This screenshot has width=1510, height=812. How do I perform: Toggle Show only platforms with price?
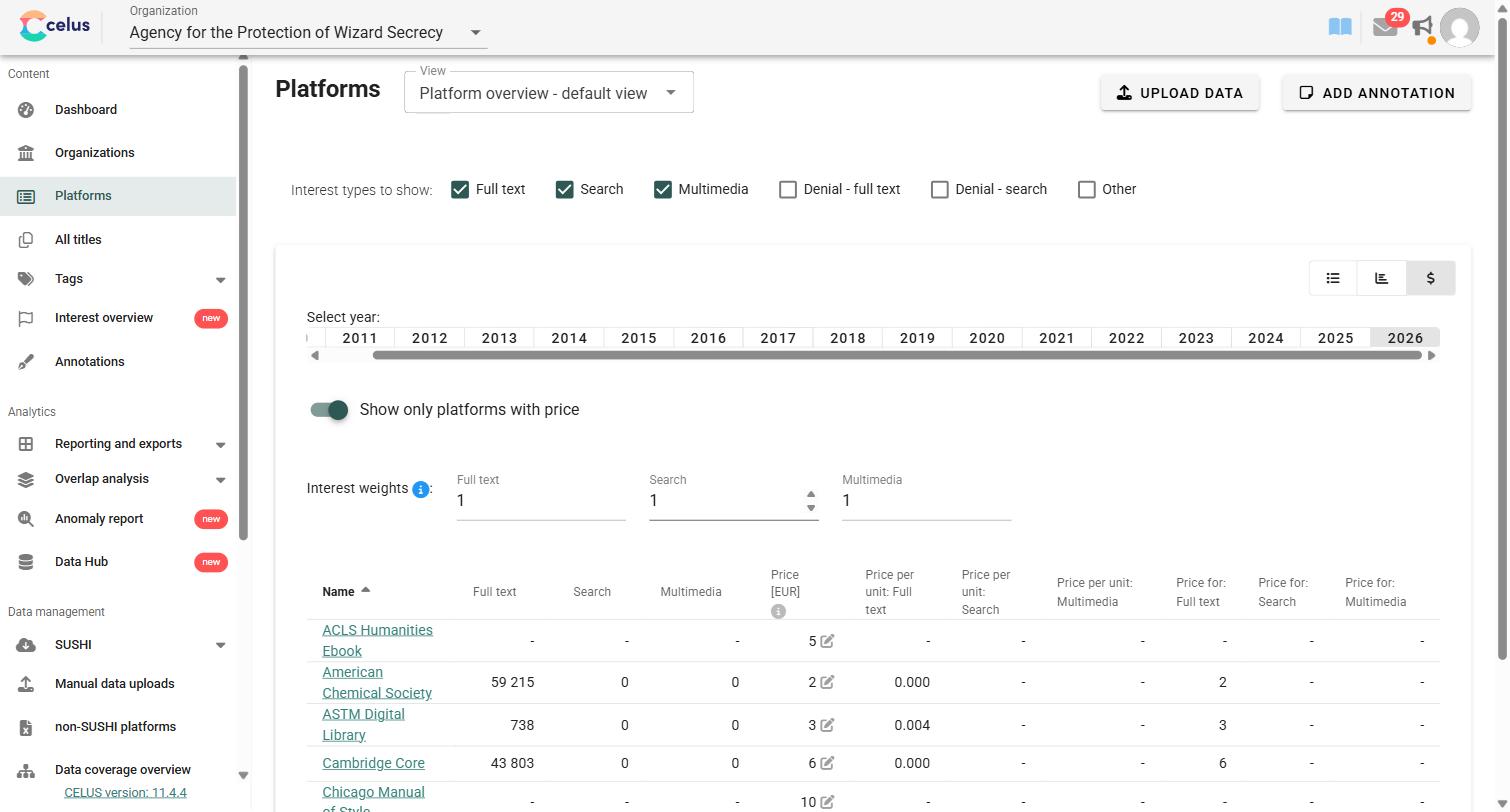[x=329, y=410]
